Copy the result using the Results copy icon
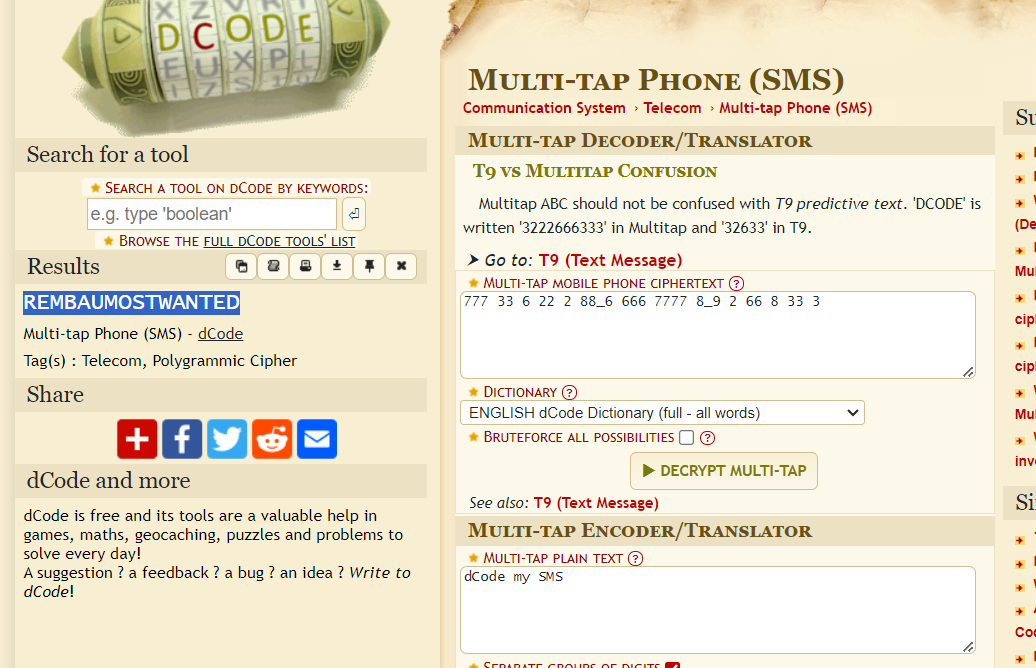1036x668 pixels. 241,266
